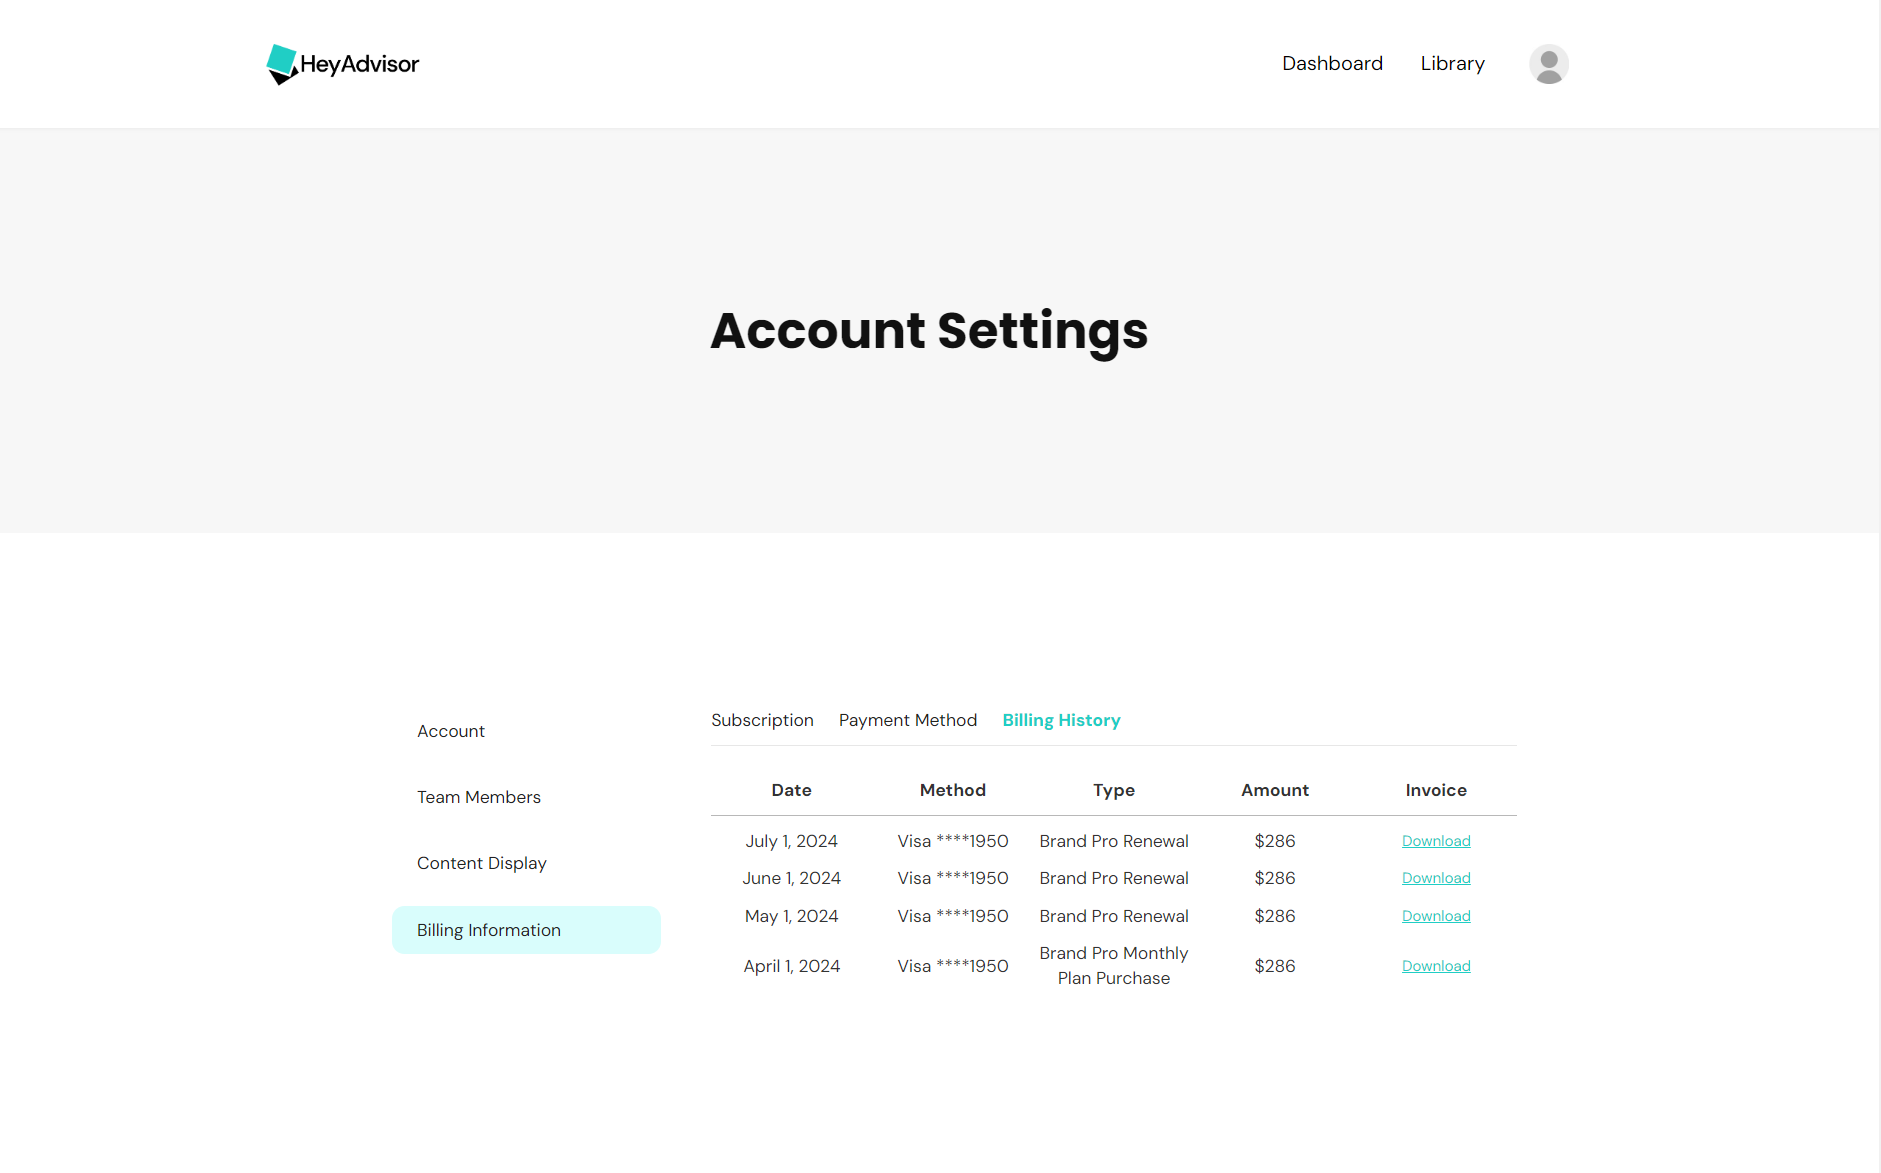Click the Account Settings page title
This screenshot has height=1173, width=1881.
point(929,331)
